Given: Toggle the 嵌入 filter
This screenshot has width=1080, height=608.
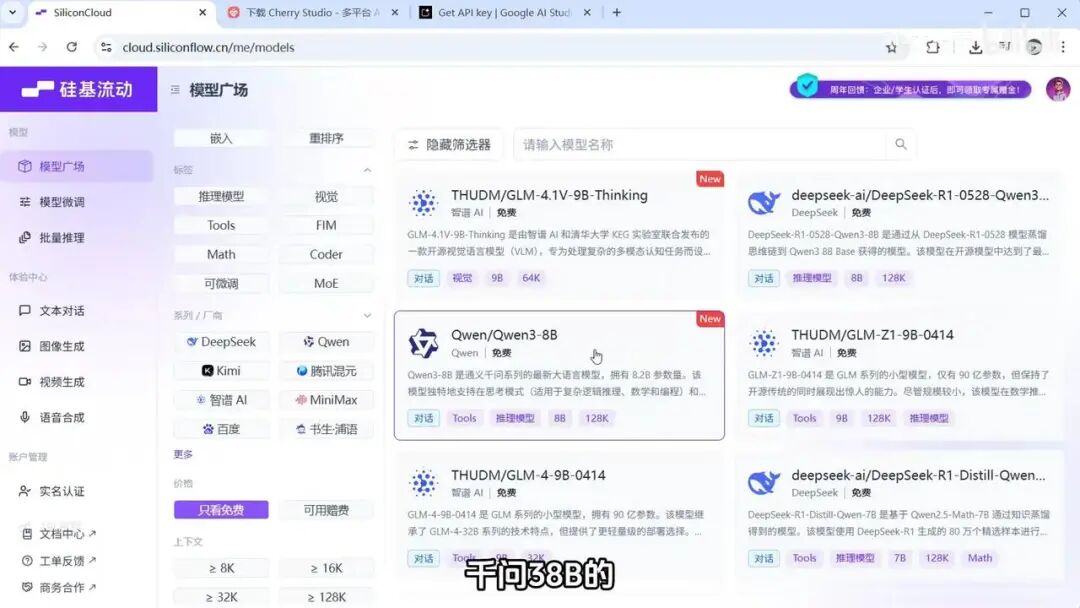Looking at the screenshot, I should 221,138.
